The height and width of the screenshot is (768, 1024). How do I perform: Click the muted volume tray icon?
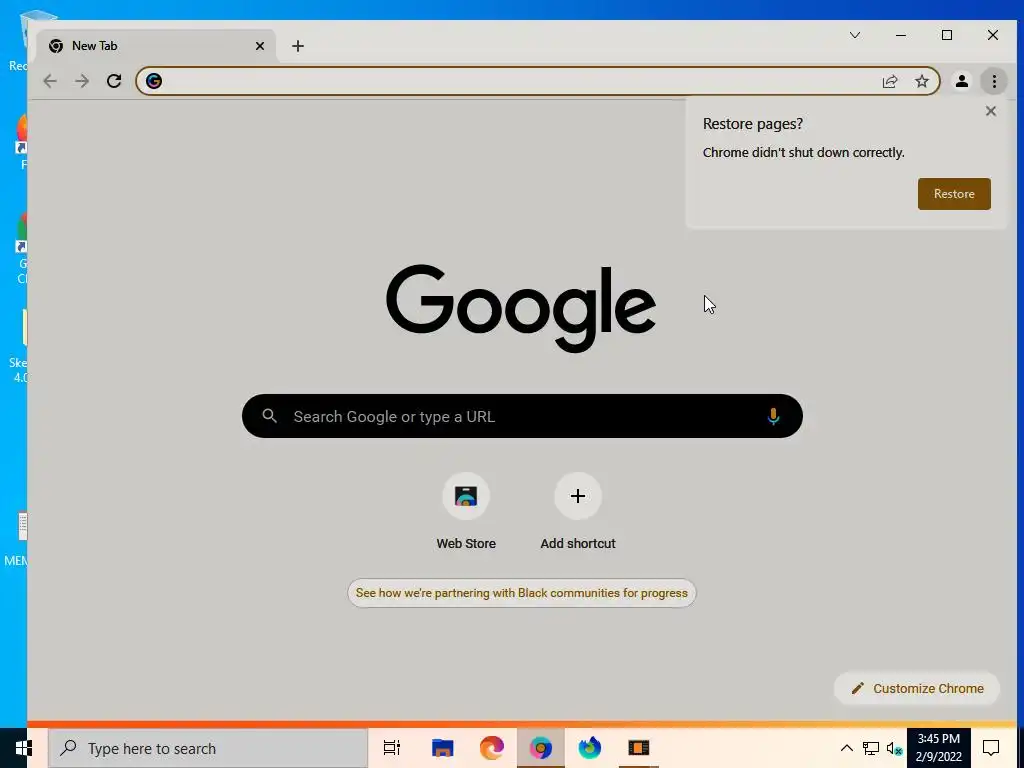(x=894, y=748)
